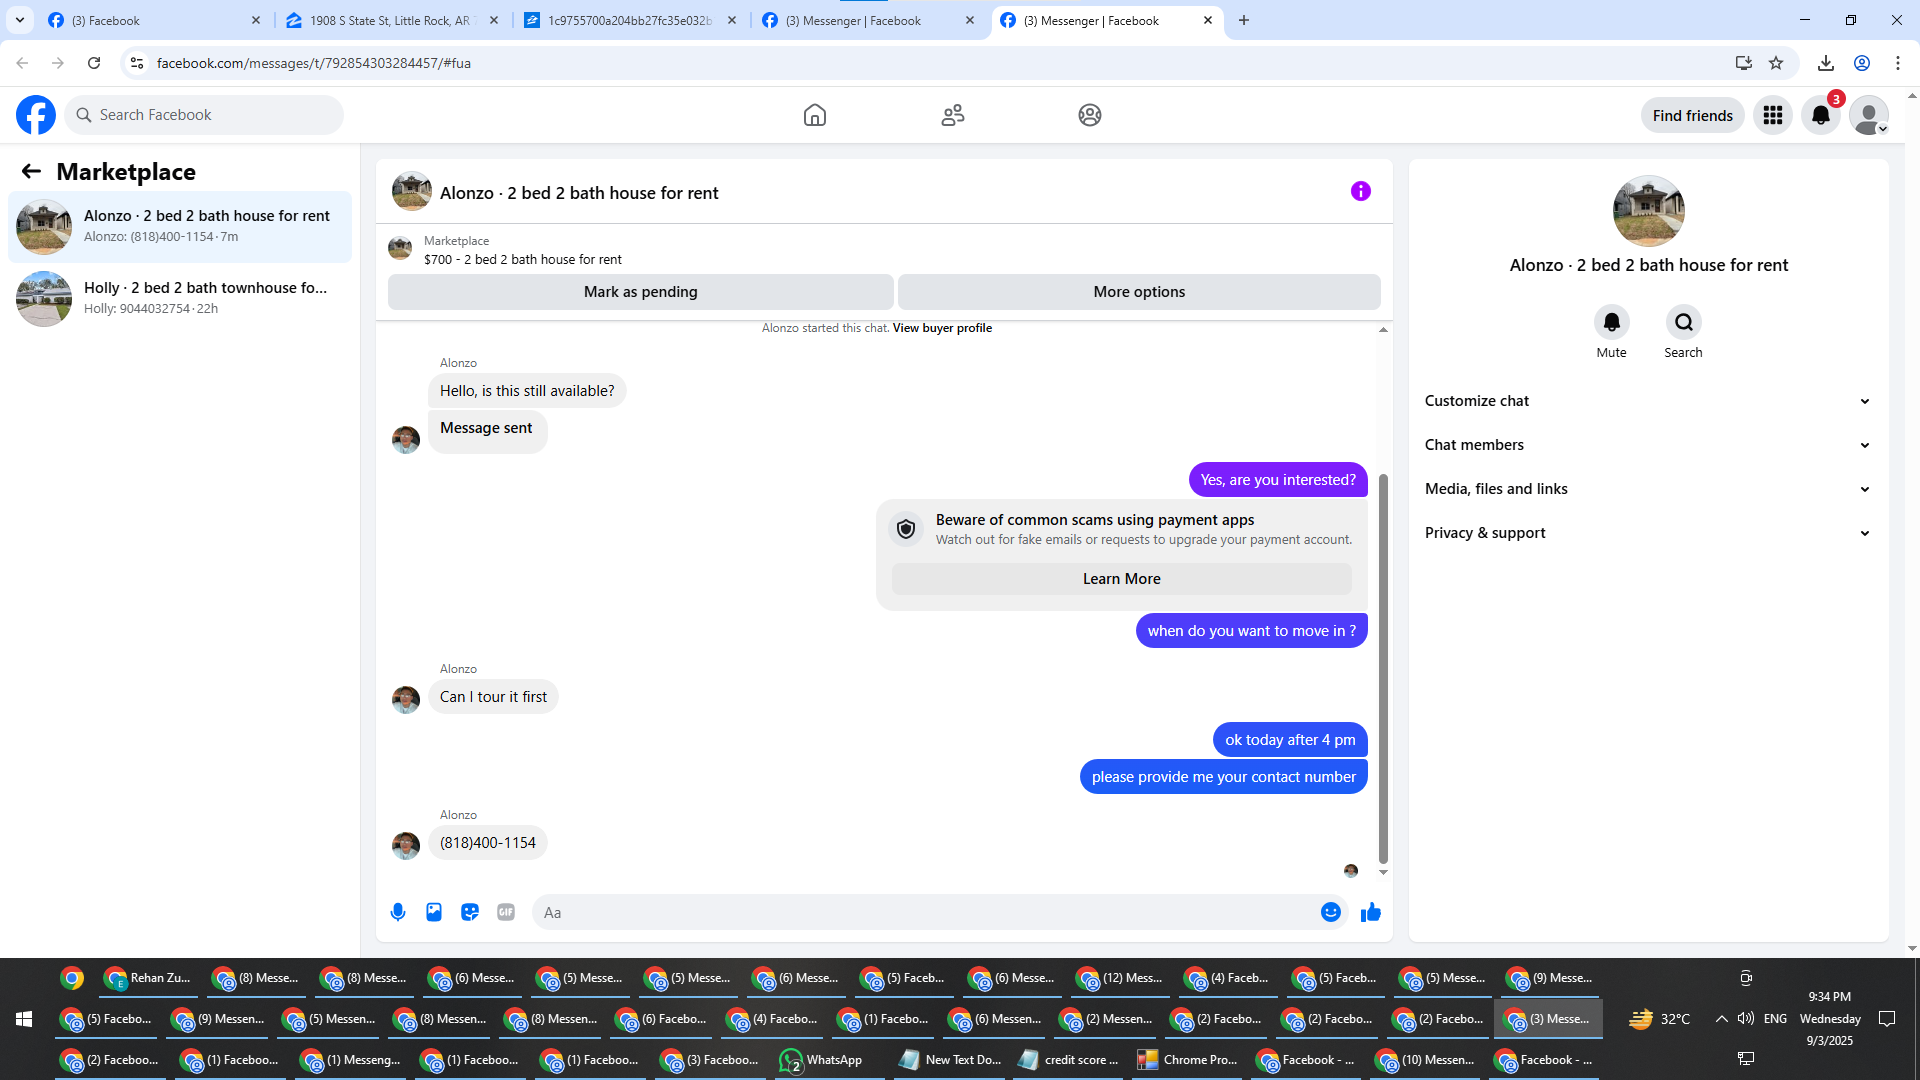Click the chat message scrollbar
1920x1080 pixels.
[1383, 668]
